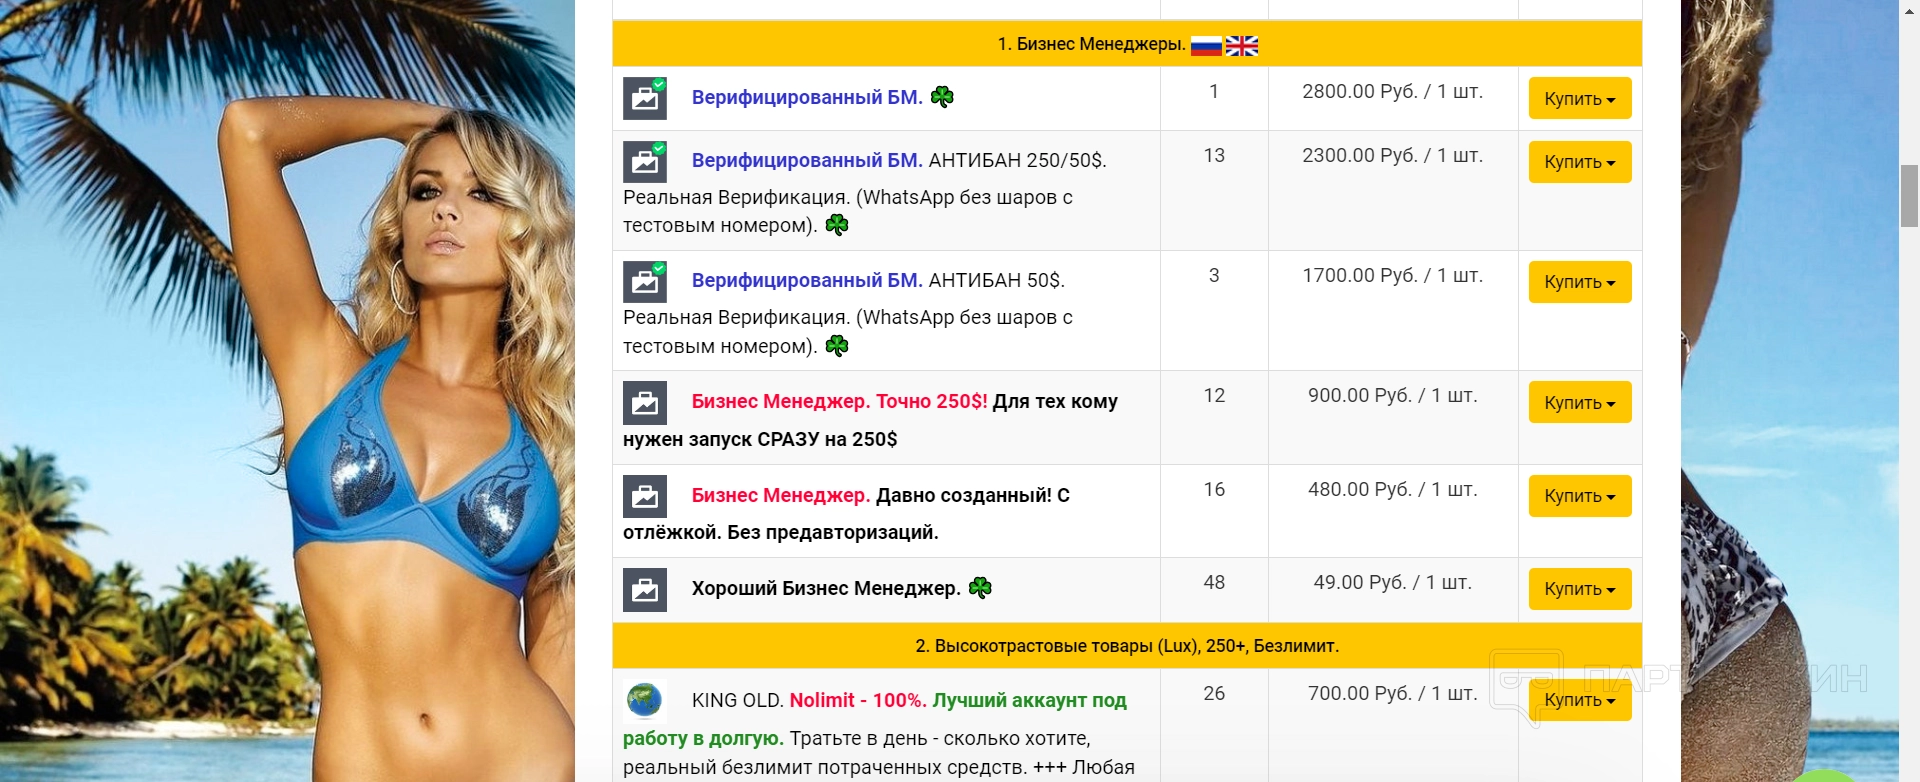Click the Russian flag icon in the header
Screen dimensions: 1920x782
click(1206, 45)
